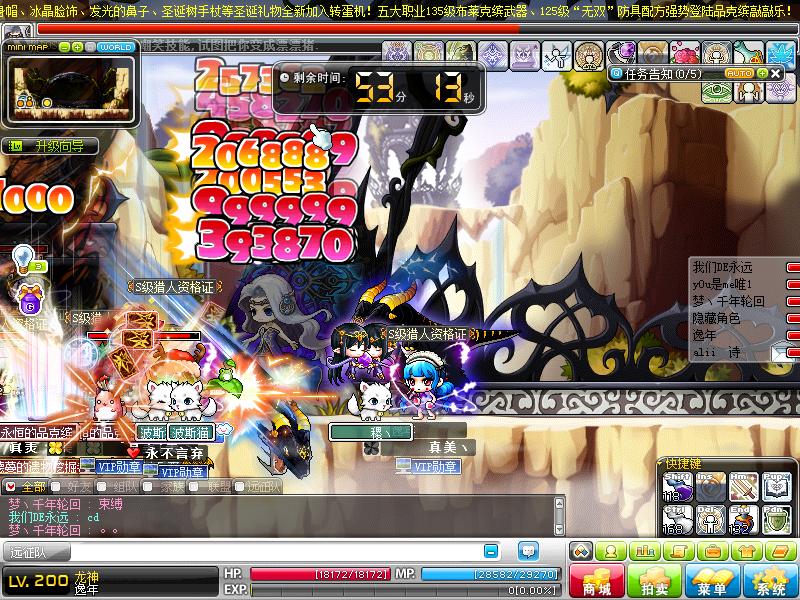Click the Ctrl quickslot item
Viewport: 800px width, 600px height.
[678, 519]
